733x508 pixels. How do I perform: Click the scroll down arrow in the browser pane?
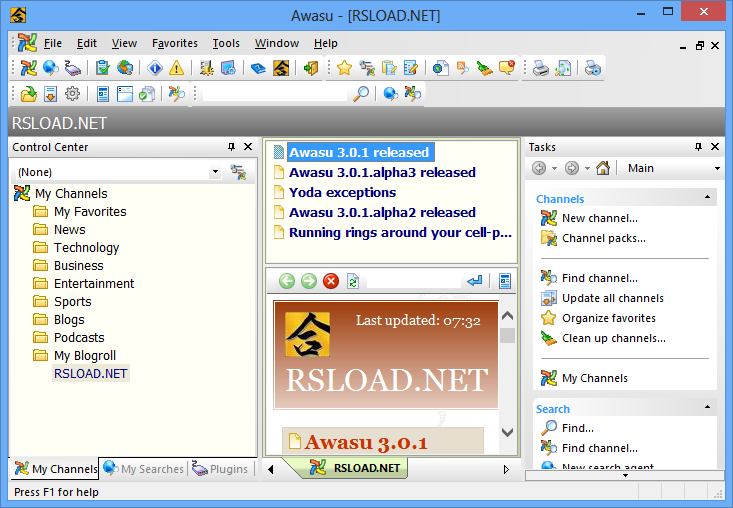(x=507, y=432)
